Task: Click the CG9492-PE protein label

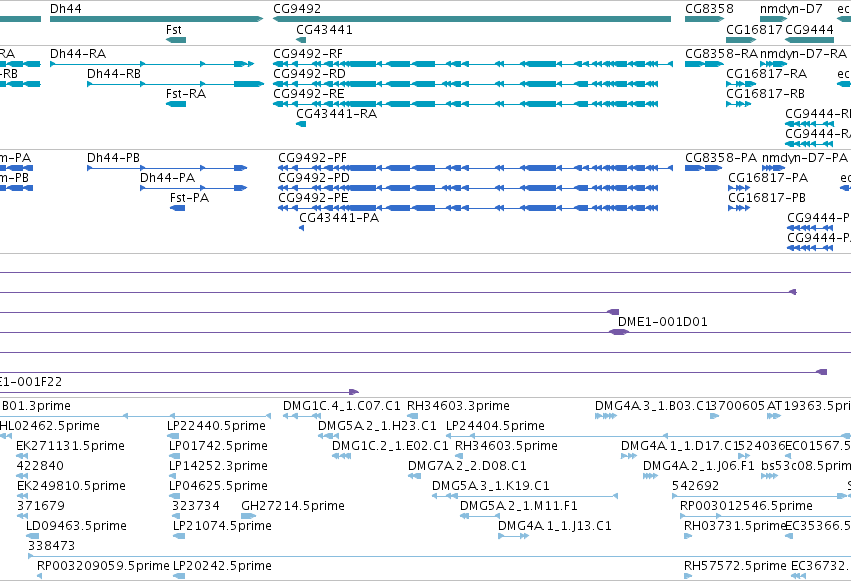Action: pos(313,198)
